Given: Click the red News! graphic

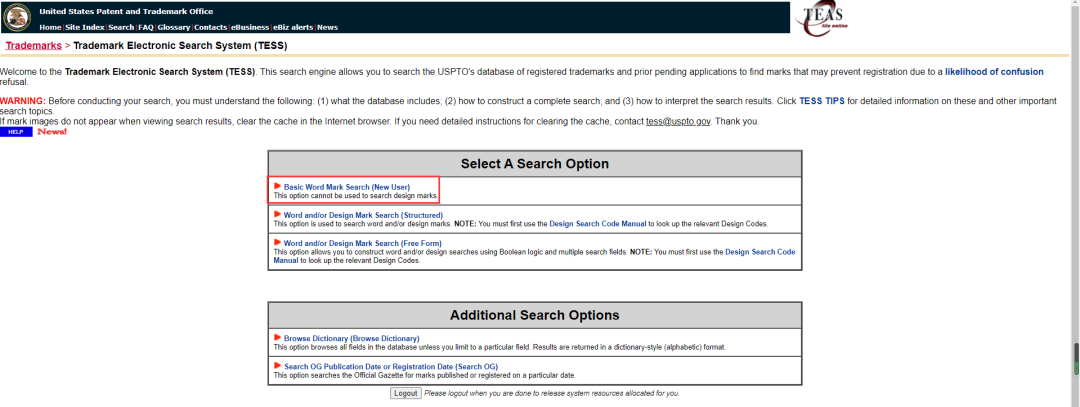Looking at the screenshot, I should (x=52, y=132).
